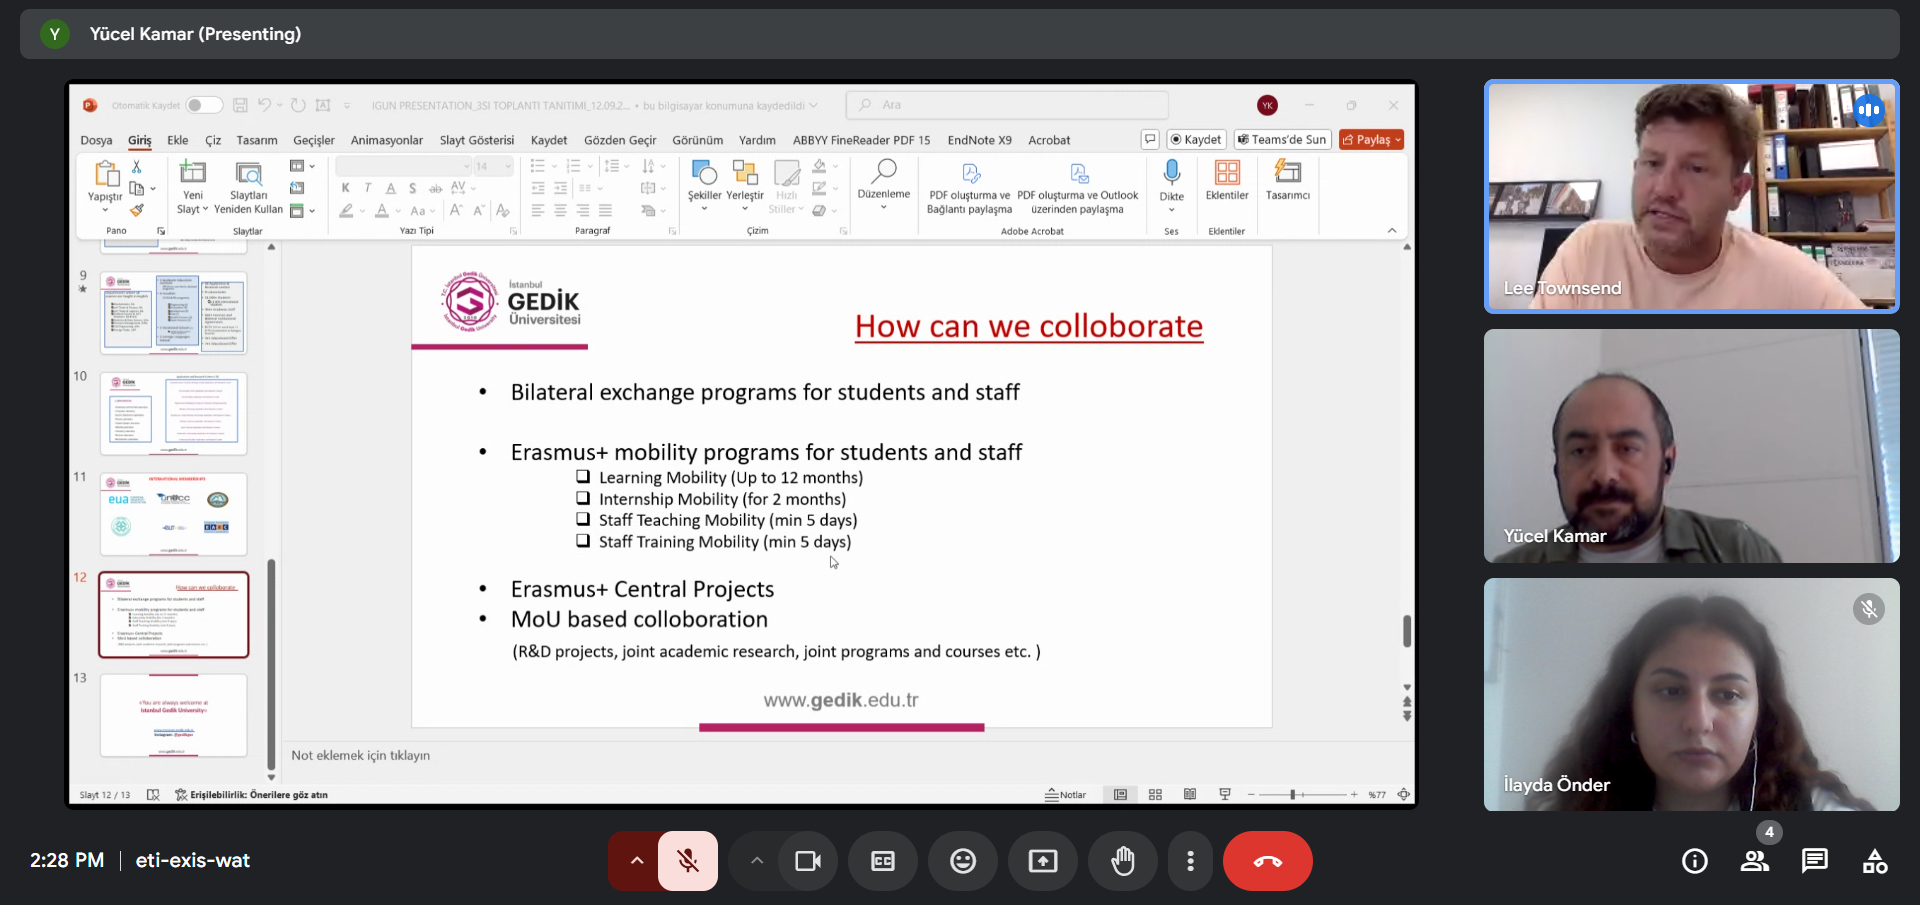Screen dimensions: 1920x905
Task: Leave the call with red hang-up button
Action: point(1268,861)
